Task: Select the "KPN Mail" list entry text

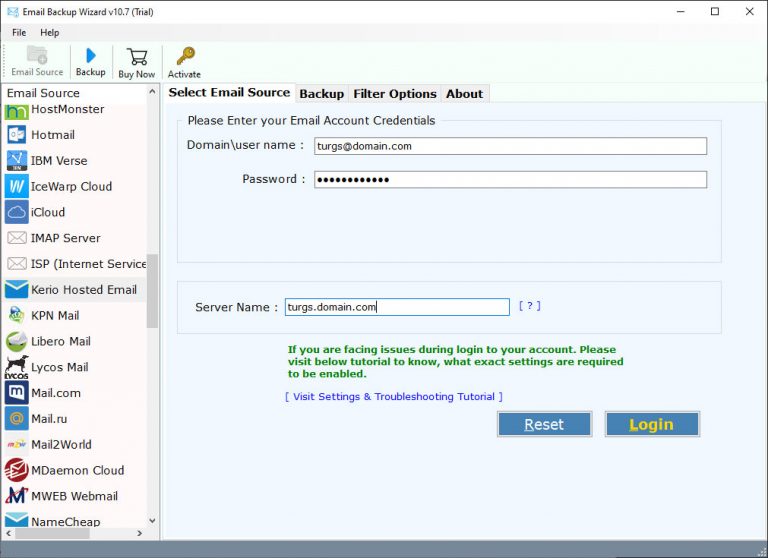Action: pos(55,315)
